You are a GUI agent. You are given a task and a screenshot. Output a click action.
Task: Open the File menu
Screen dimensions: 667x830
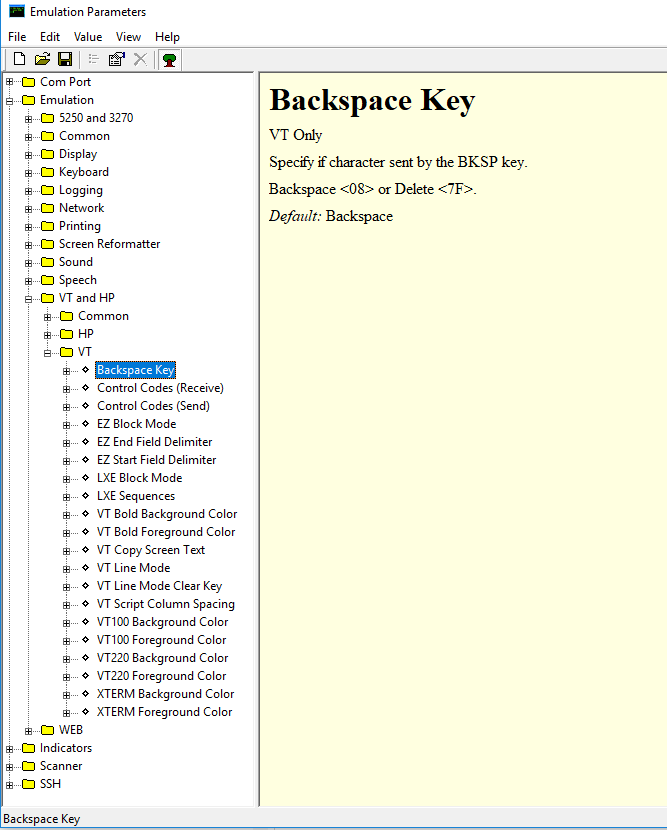17,37
